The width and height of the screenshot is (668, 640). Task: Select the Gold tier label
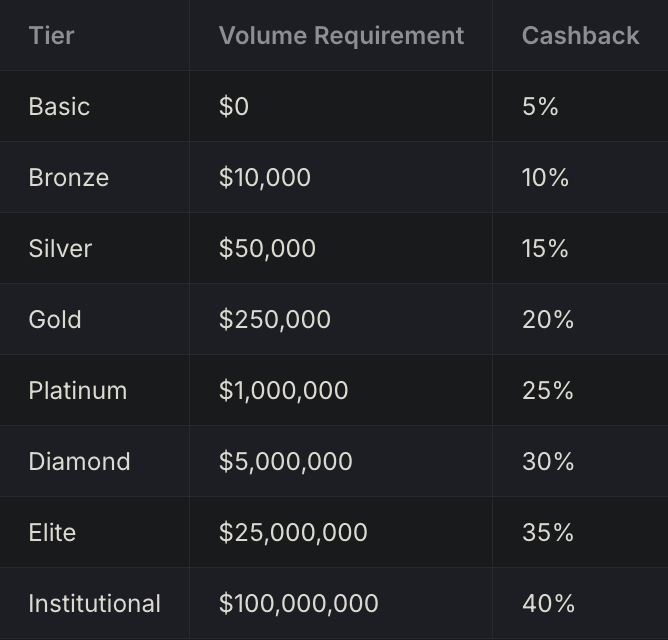[x=55, y=320]
